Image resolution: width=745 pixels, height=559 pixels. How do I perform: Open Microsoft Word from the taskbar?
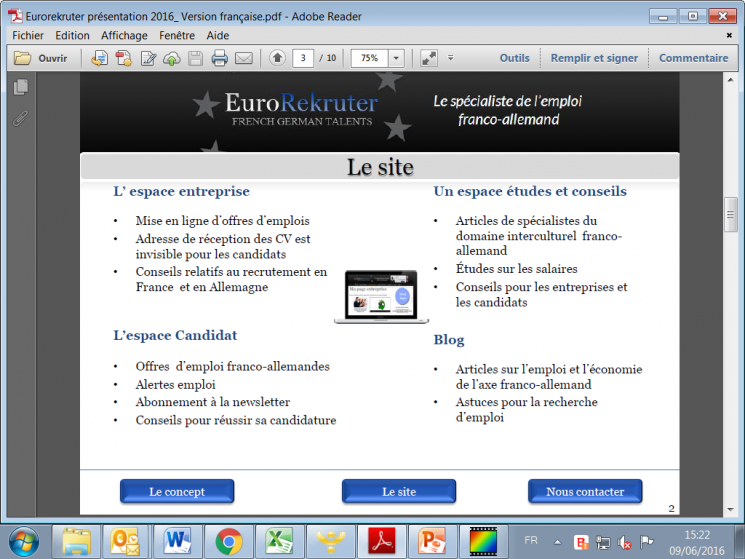[177, 542]
